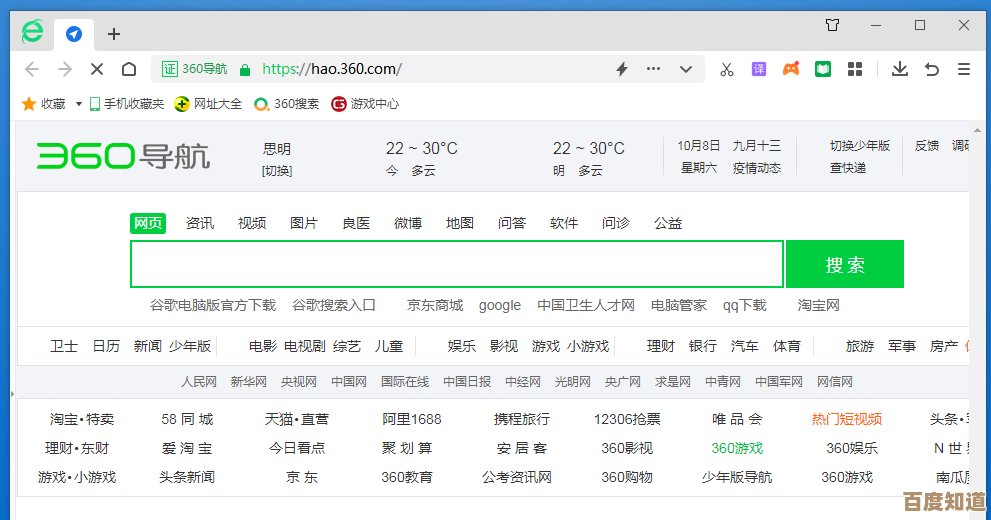Toggle 切换少年版 youth mode link
The width and height of the screenshot is (991, 520).
point(859,146)
